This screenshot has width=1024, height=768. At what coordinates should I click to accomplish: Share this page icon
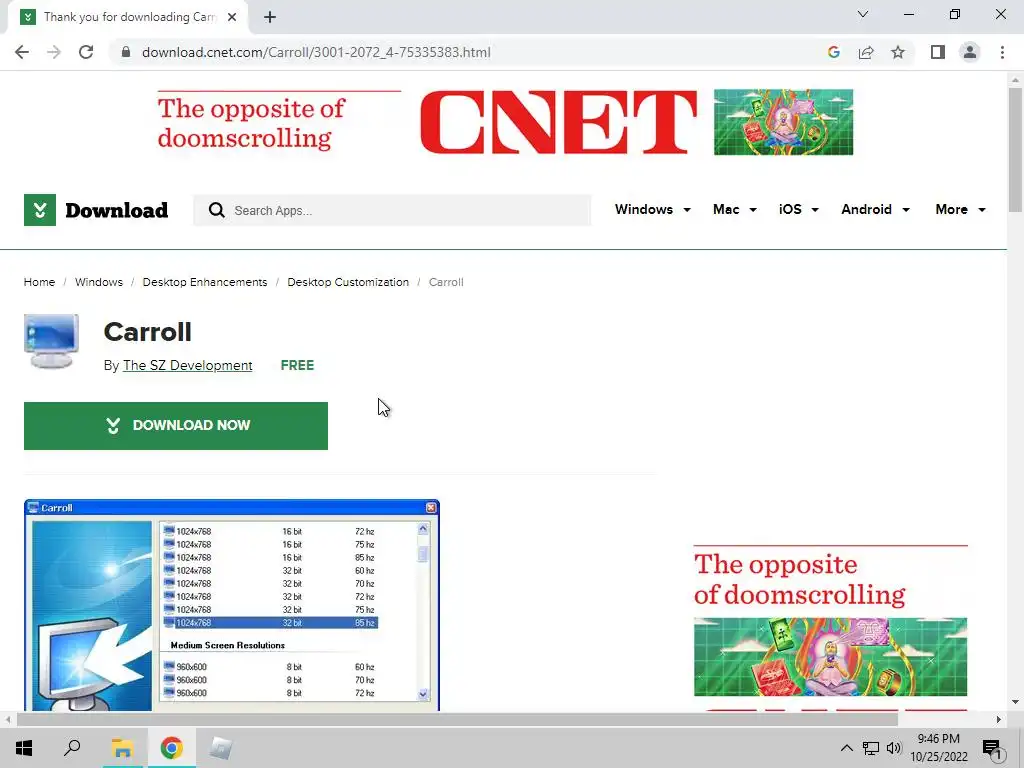point(866,52)
